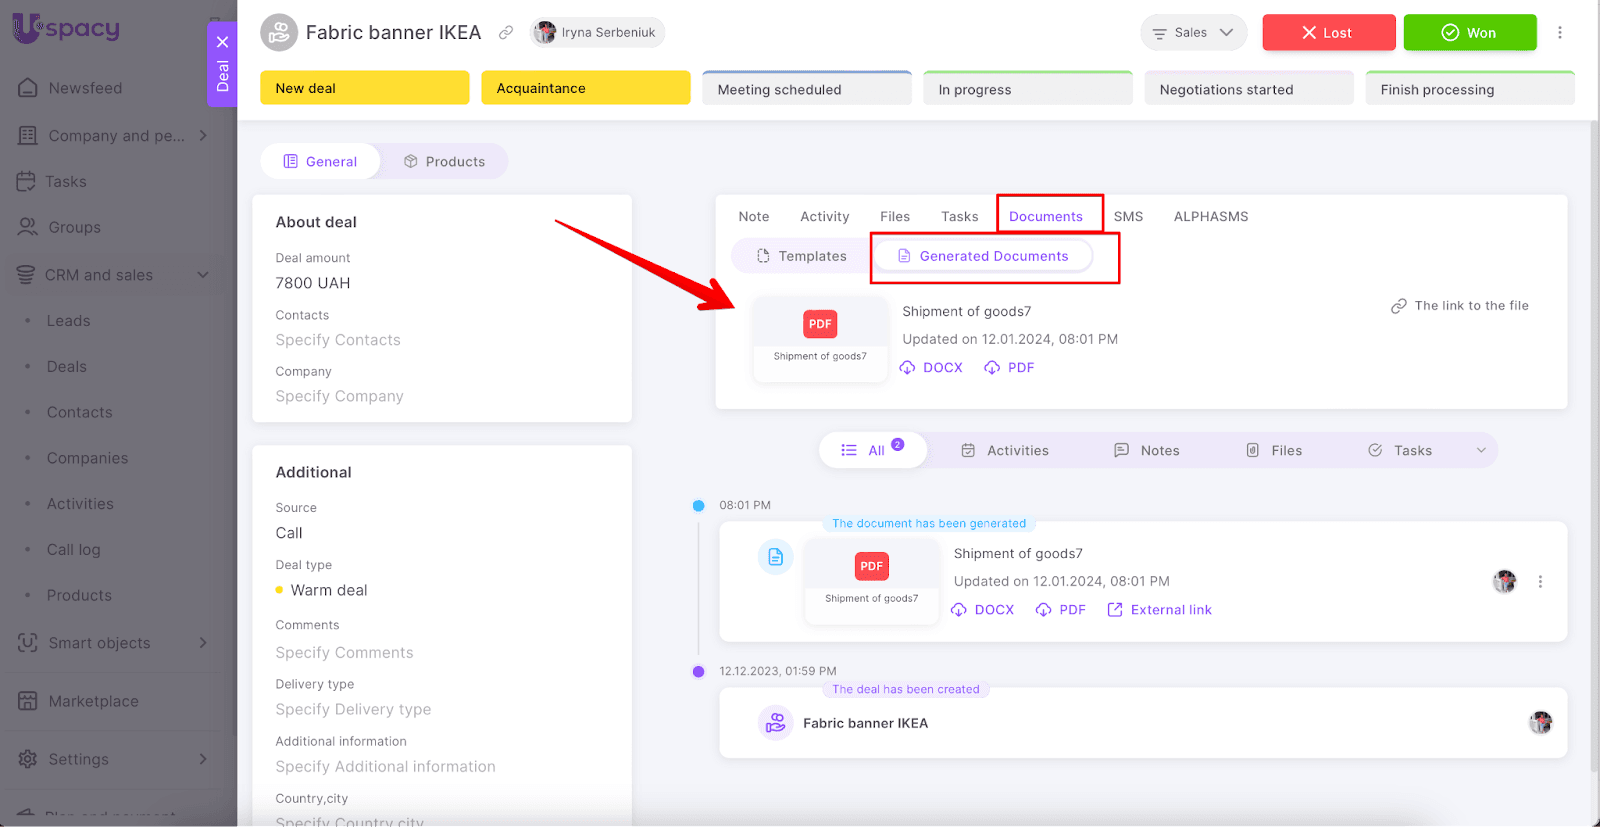Open the Generated Documents tab
This screenshot has width=1600, height=827.
pyautogui.click(x=983, y=257)
